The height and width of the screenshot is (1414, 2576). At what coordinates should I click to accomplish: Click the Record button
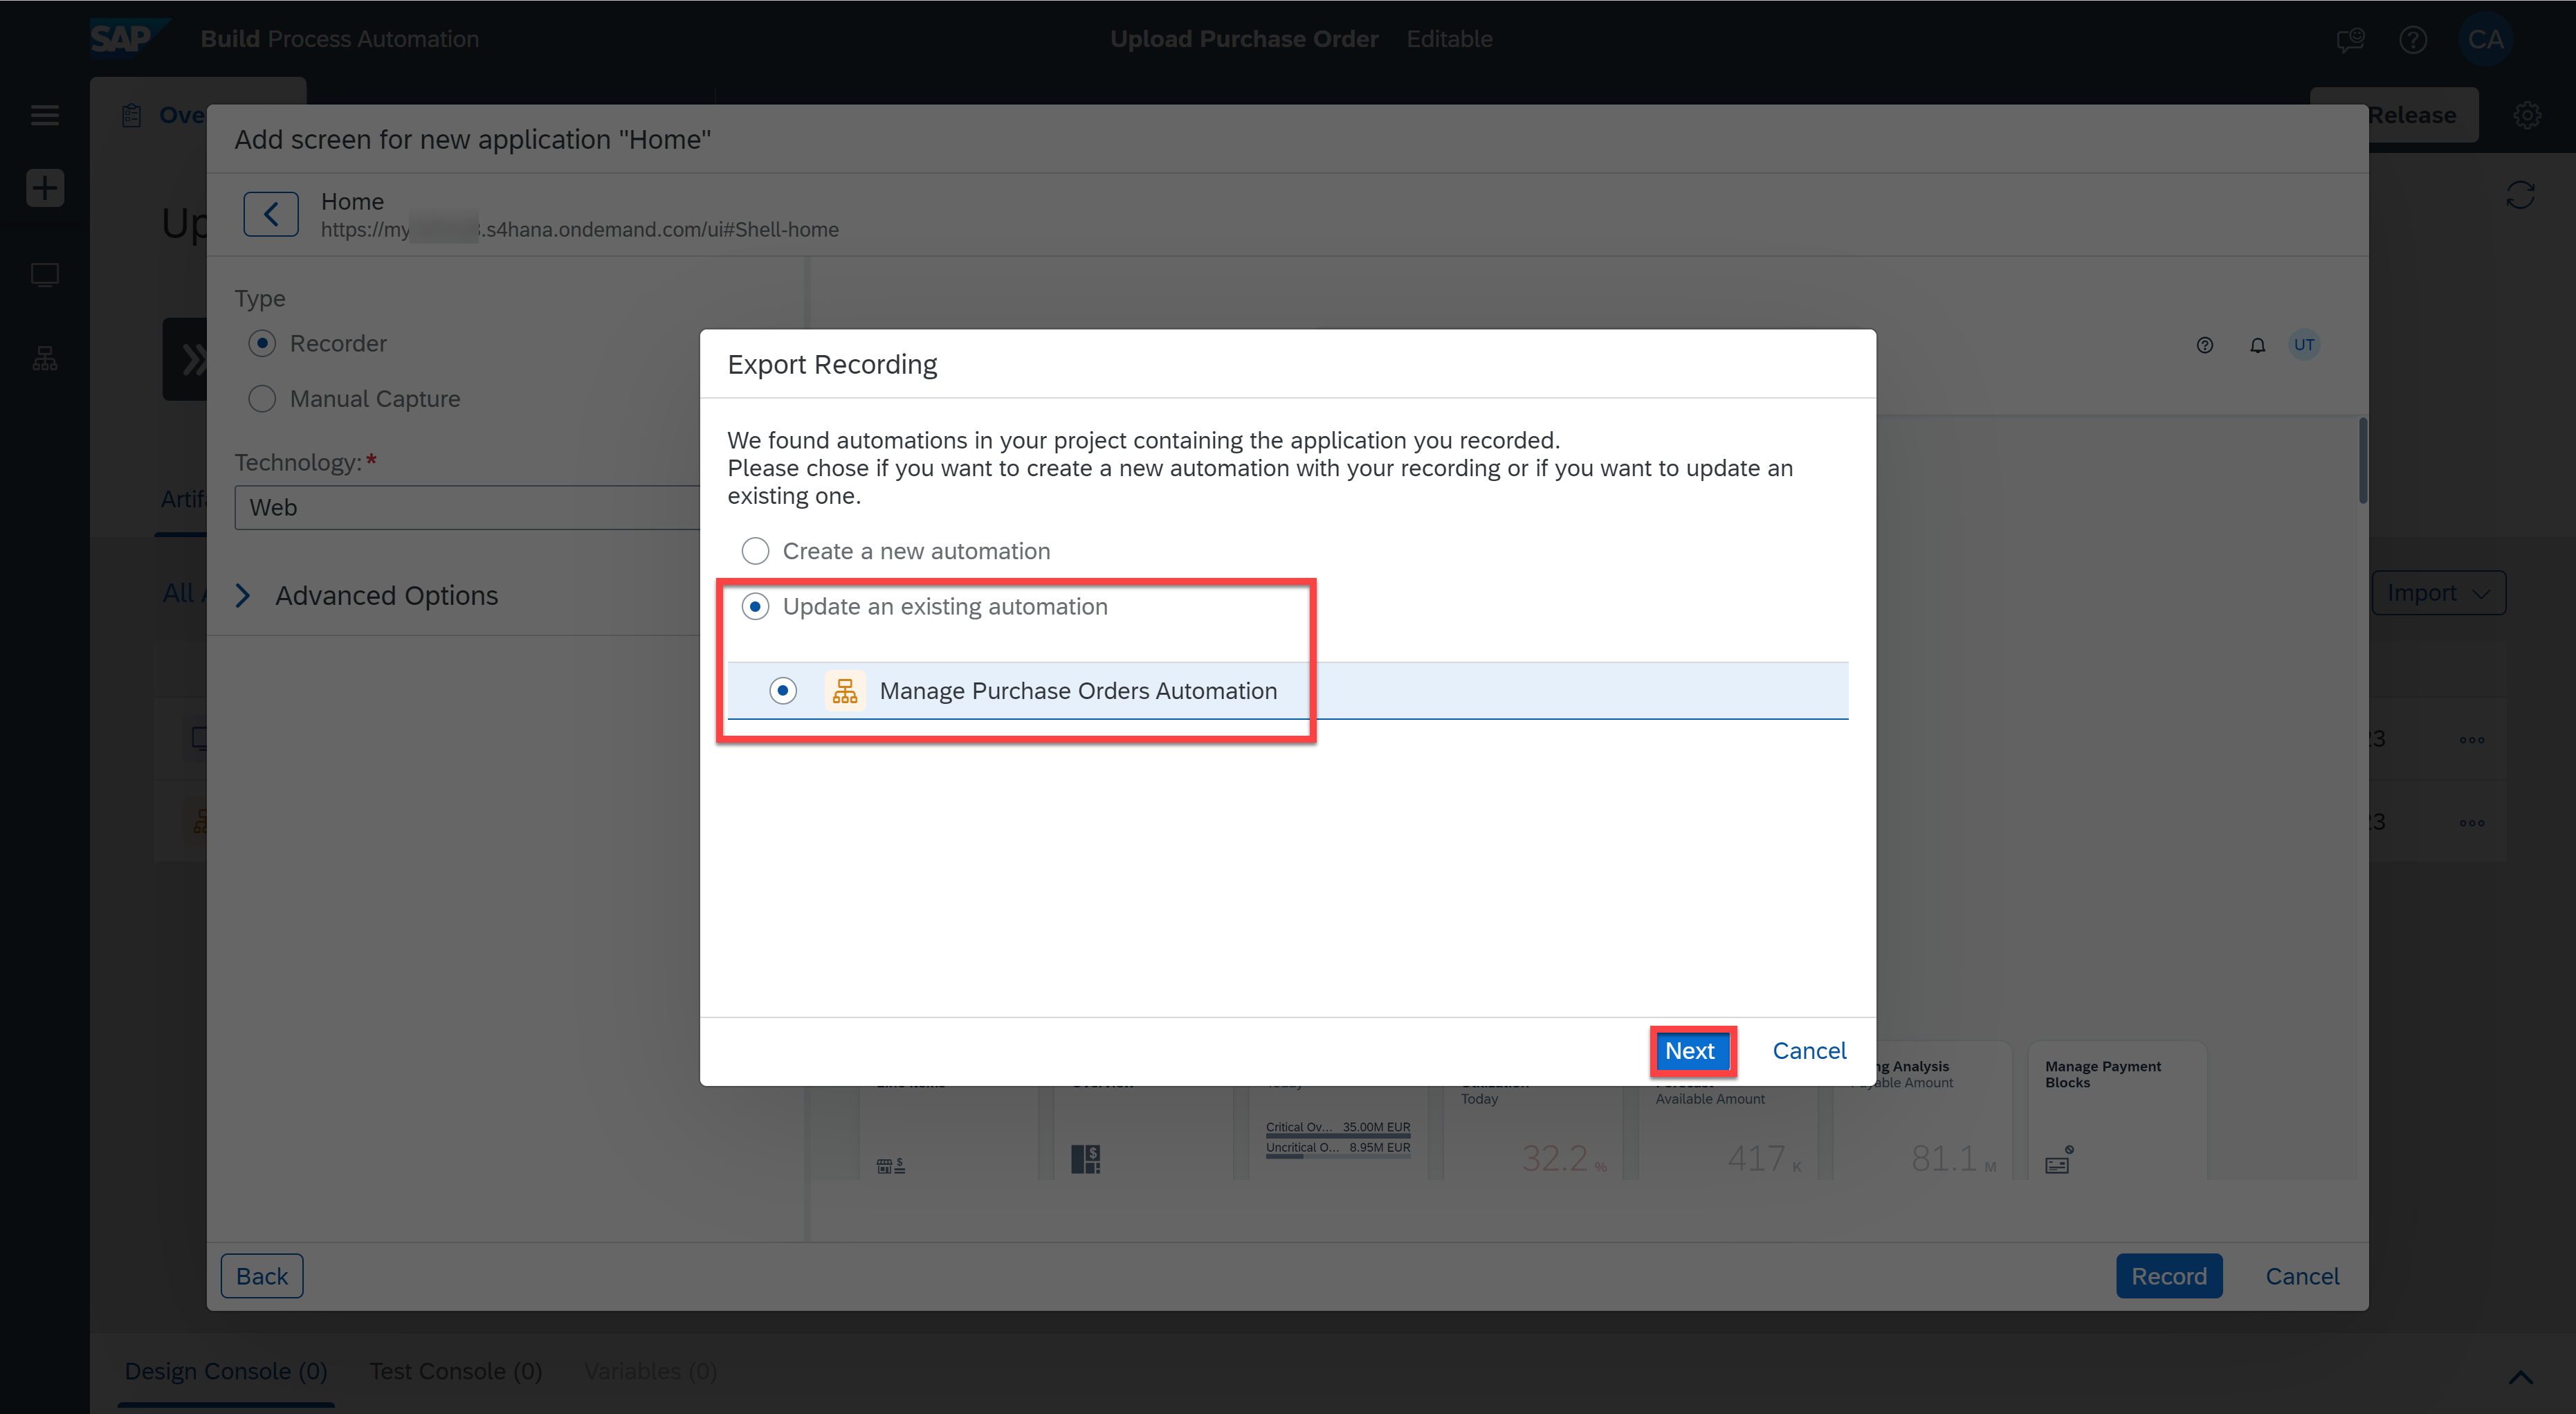click(2169, 1276)
